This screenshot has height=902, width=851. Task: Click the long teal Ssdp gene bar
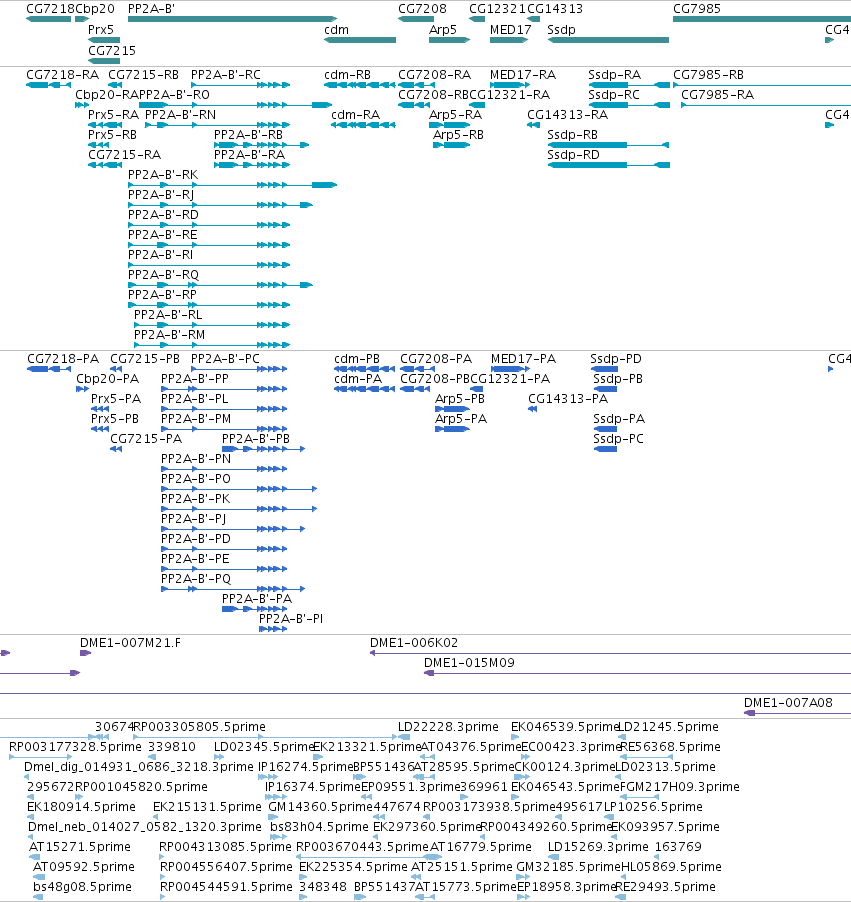tap(608, 40)
